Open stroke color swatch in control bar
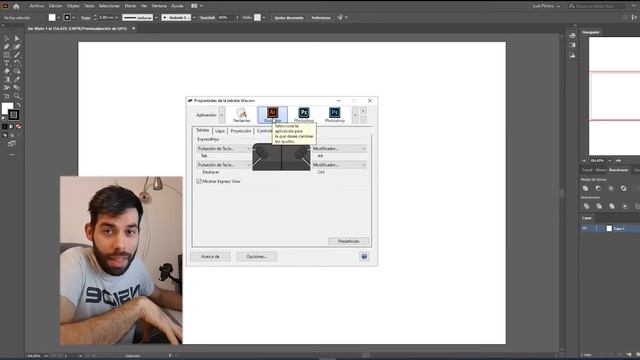Screen dimensions: 640x360 [x=67, y=18]
